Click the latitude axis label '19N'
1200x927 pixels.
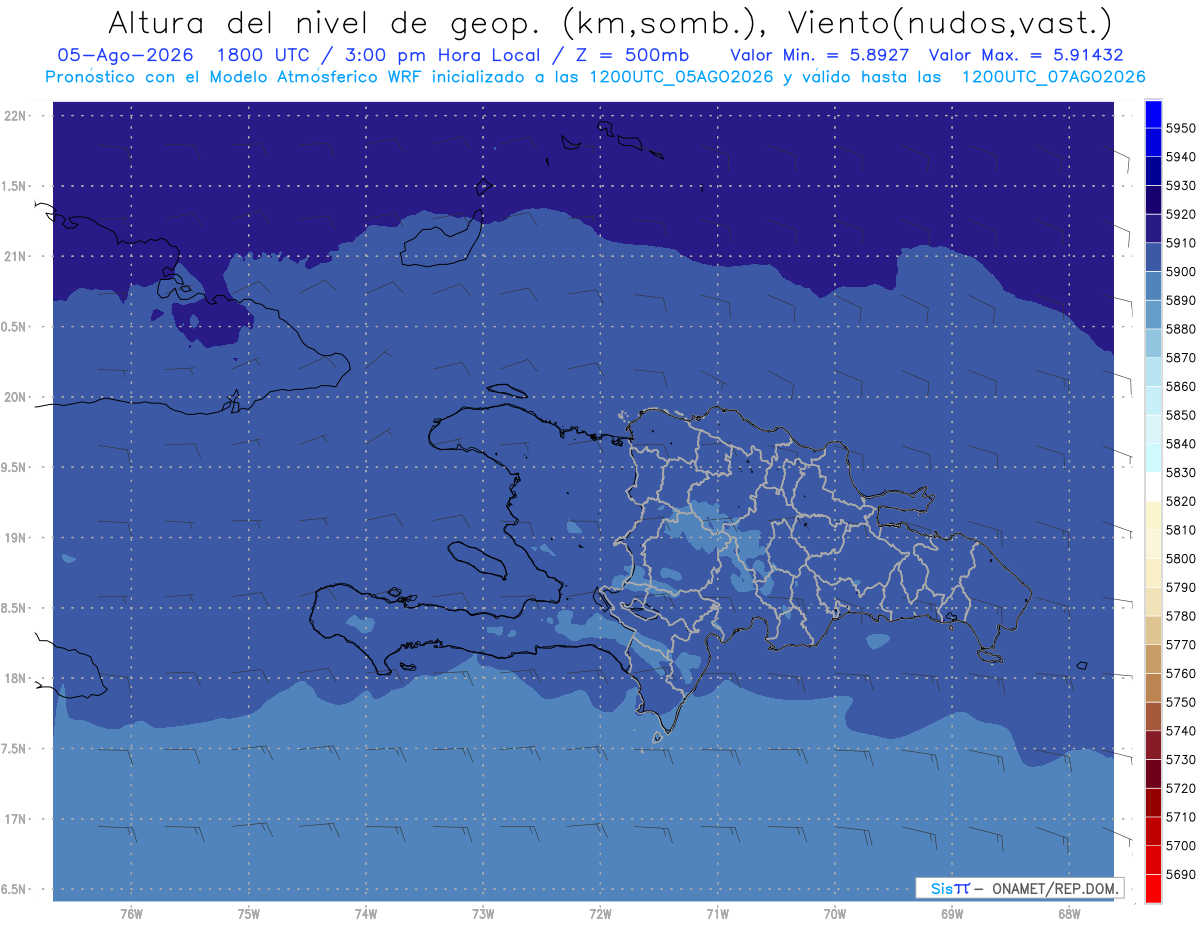point(16,538)
